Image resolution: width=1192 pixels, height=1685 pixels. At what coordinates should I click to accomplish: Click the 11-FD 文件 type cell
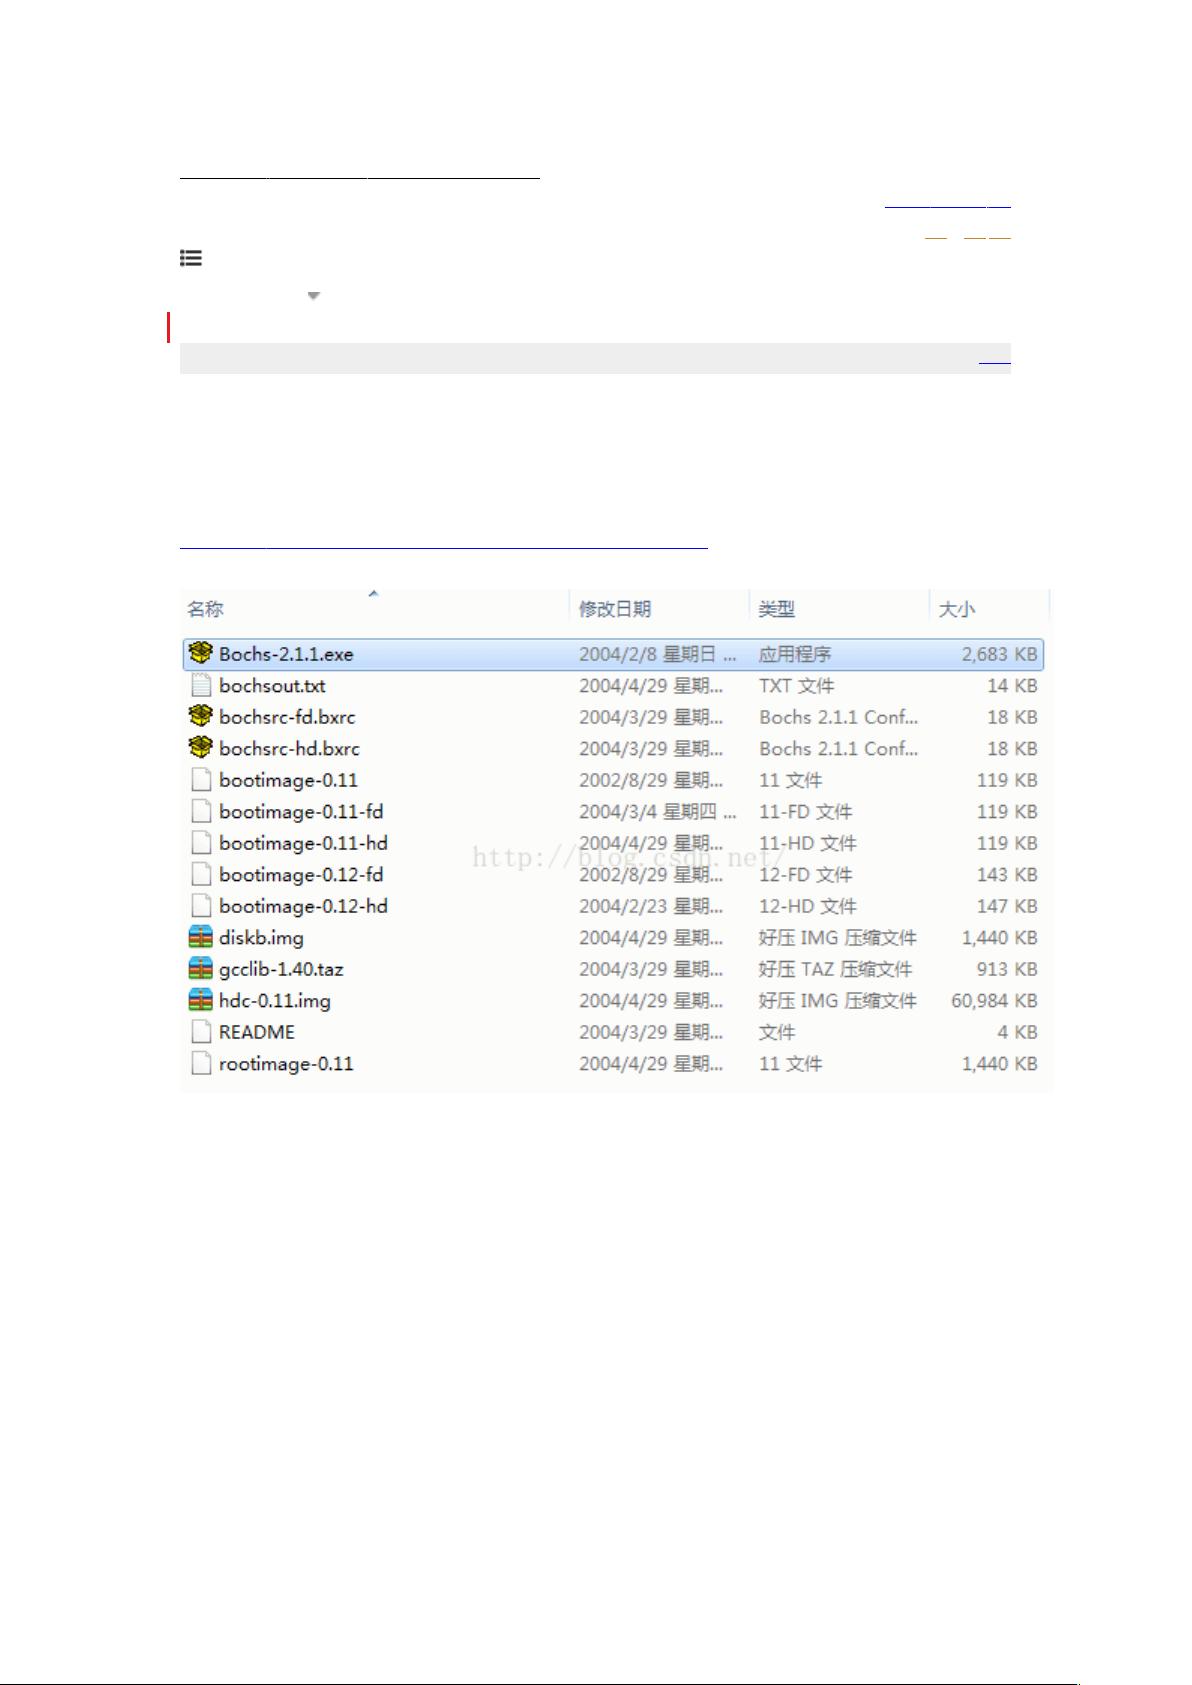[x=805, y=812]
